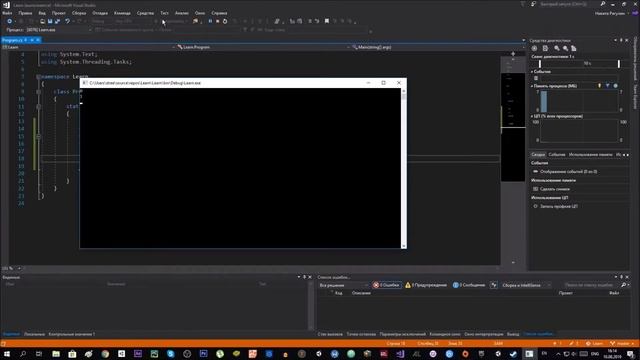Image resolution: width=640 pixels, height=360 pixels.
Task: Click the bookmark toolbar icon
Action: (327, 21)
